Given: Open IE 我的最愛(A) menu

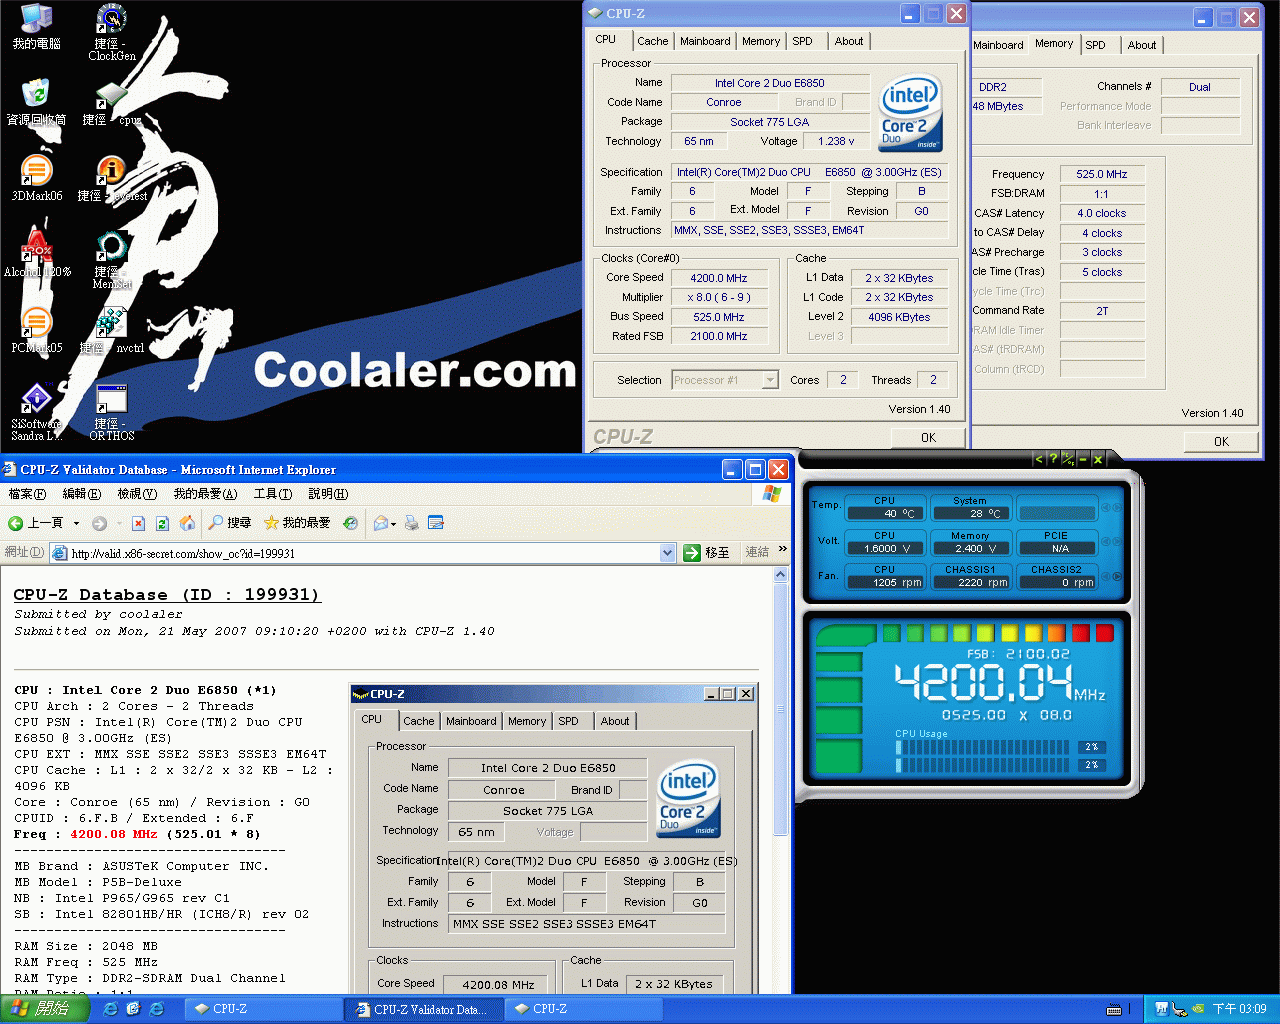Looking at the screenshot, I should point(206,494).
